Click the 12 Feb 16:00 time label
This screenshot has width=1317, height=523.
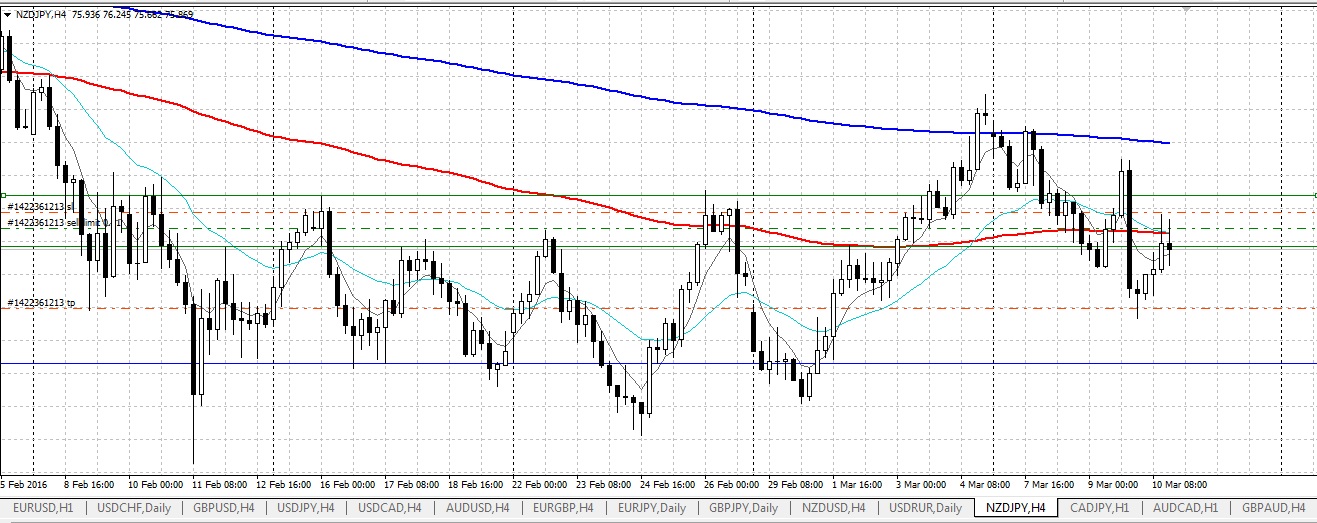(284, 484)
